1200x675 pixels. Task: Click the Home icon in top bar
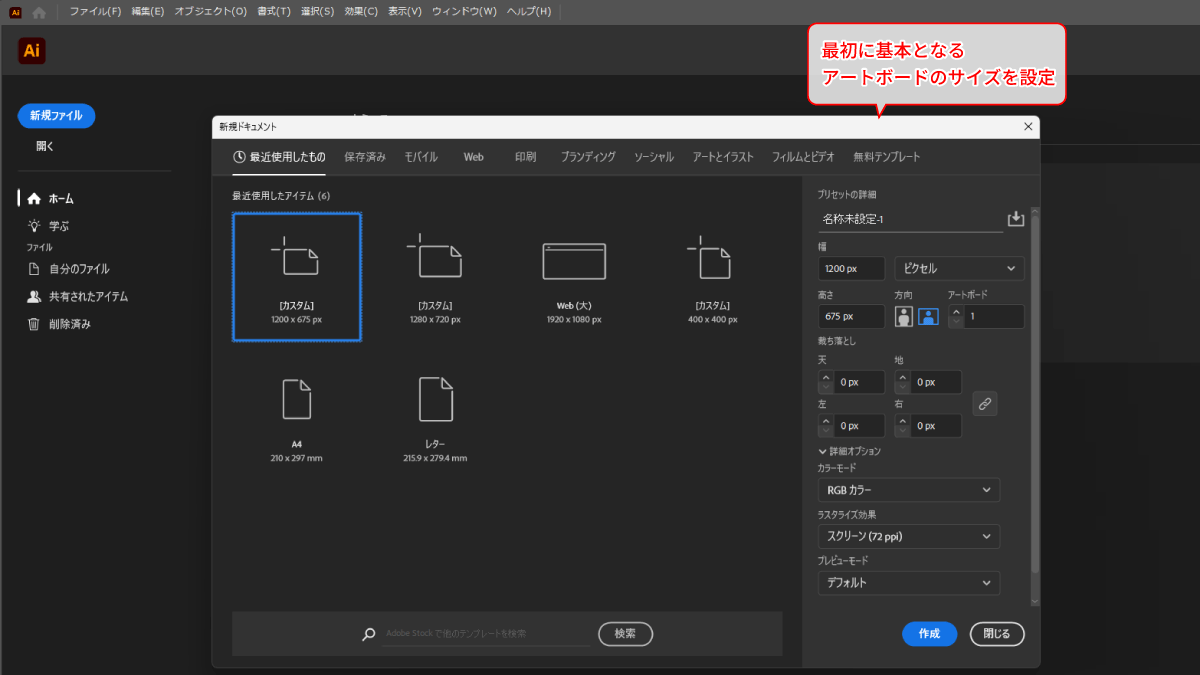39,13
